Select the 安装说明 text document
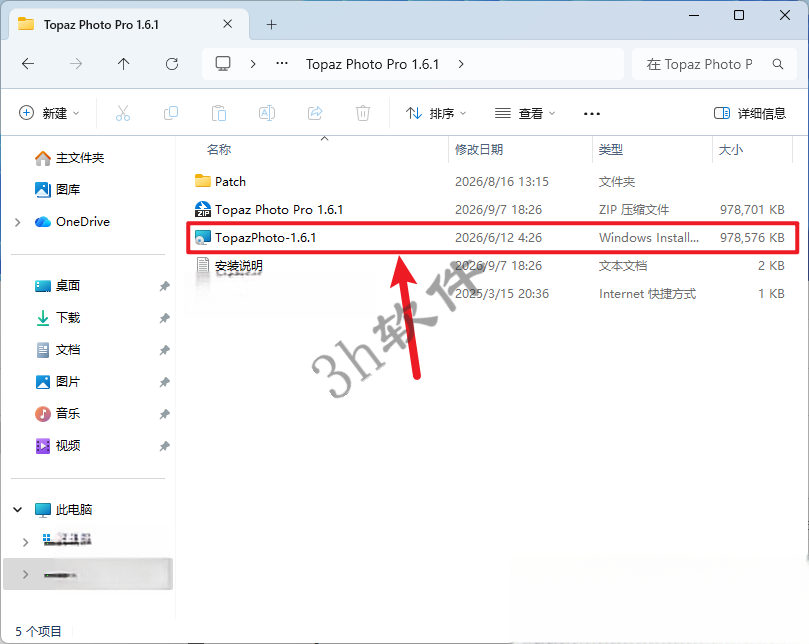809x644 pixels. (238, 266)
